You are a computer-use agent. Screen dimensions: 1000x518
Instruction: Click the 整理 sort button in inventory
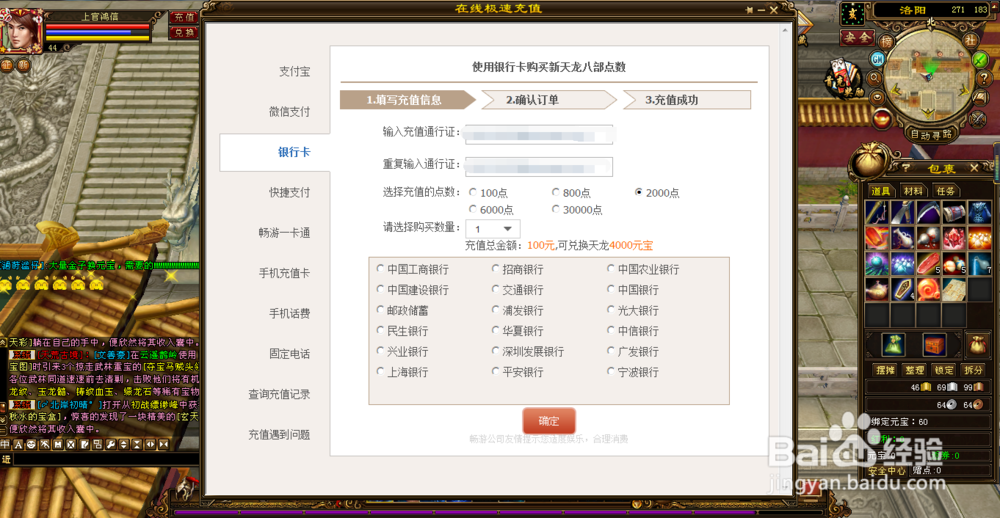coord(915,371)
